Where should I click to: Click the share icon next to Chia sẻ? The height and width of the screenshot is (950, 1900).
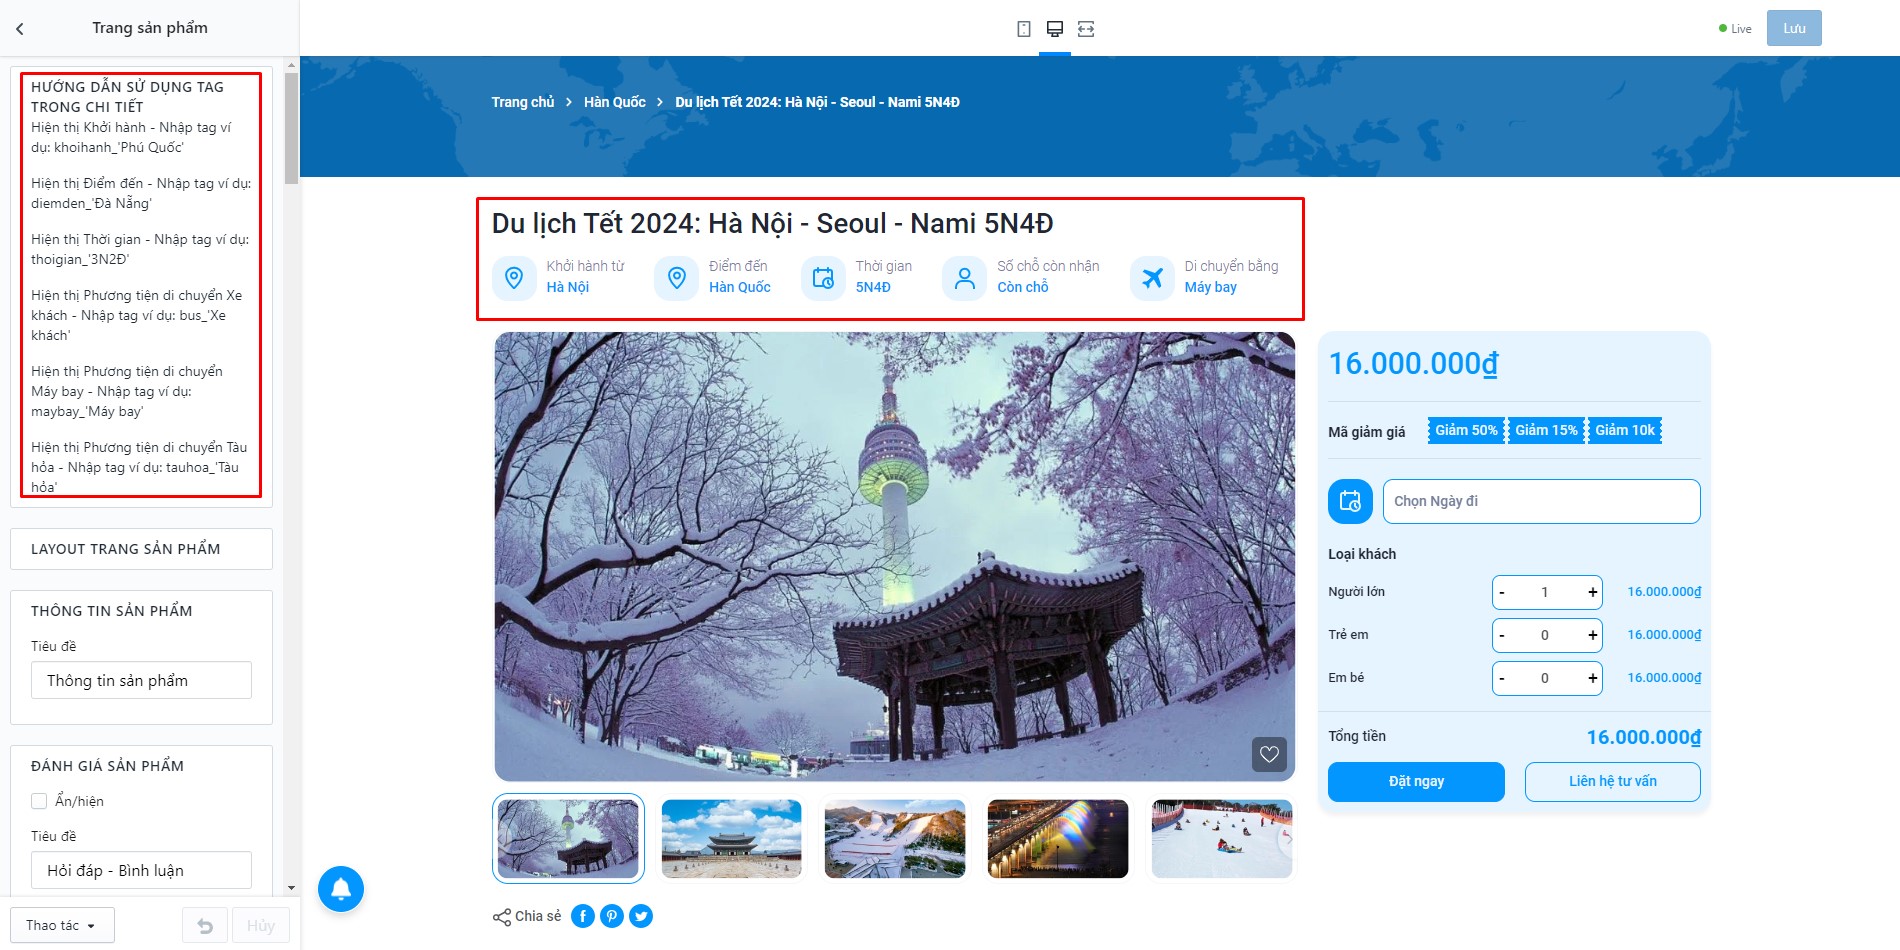coord(502,917)
